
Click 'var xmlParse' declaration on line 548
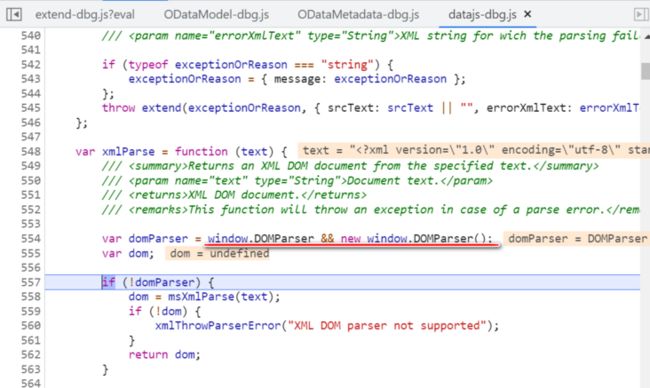(x=115, y=152)
